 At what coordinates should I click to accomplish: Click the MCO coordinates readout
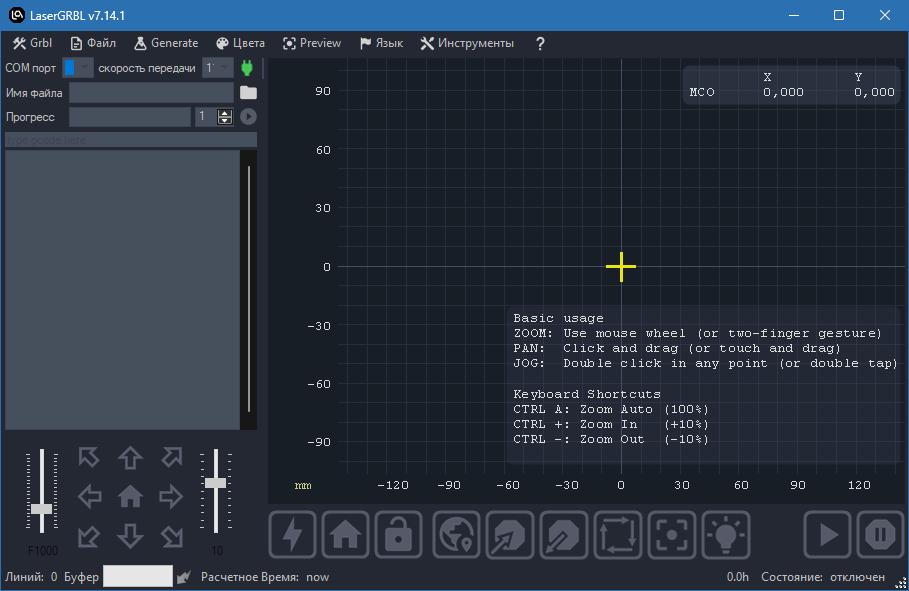point(791,85)
